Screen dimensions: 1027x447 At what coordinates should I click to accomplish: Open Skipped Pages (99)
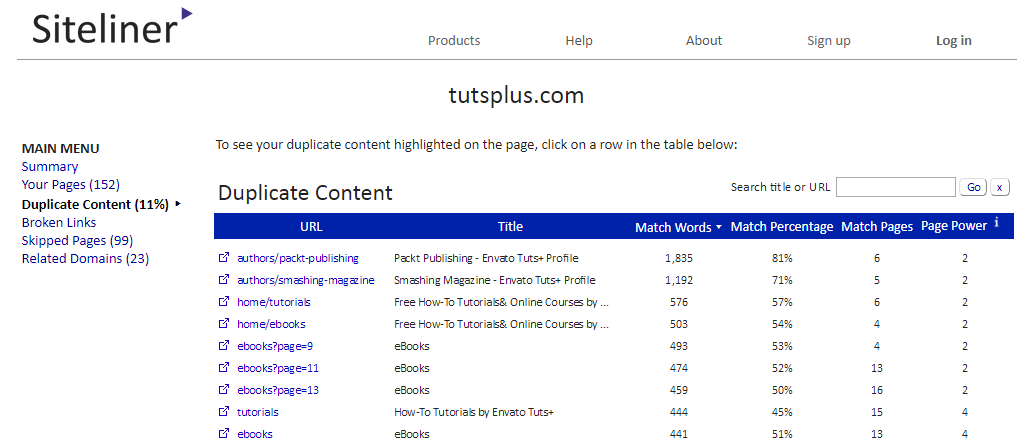tap(77, 241)
